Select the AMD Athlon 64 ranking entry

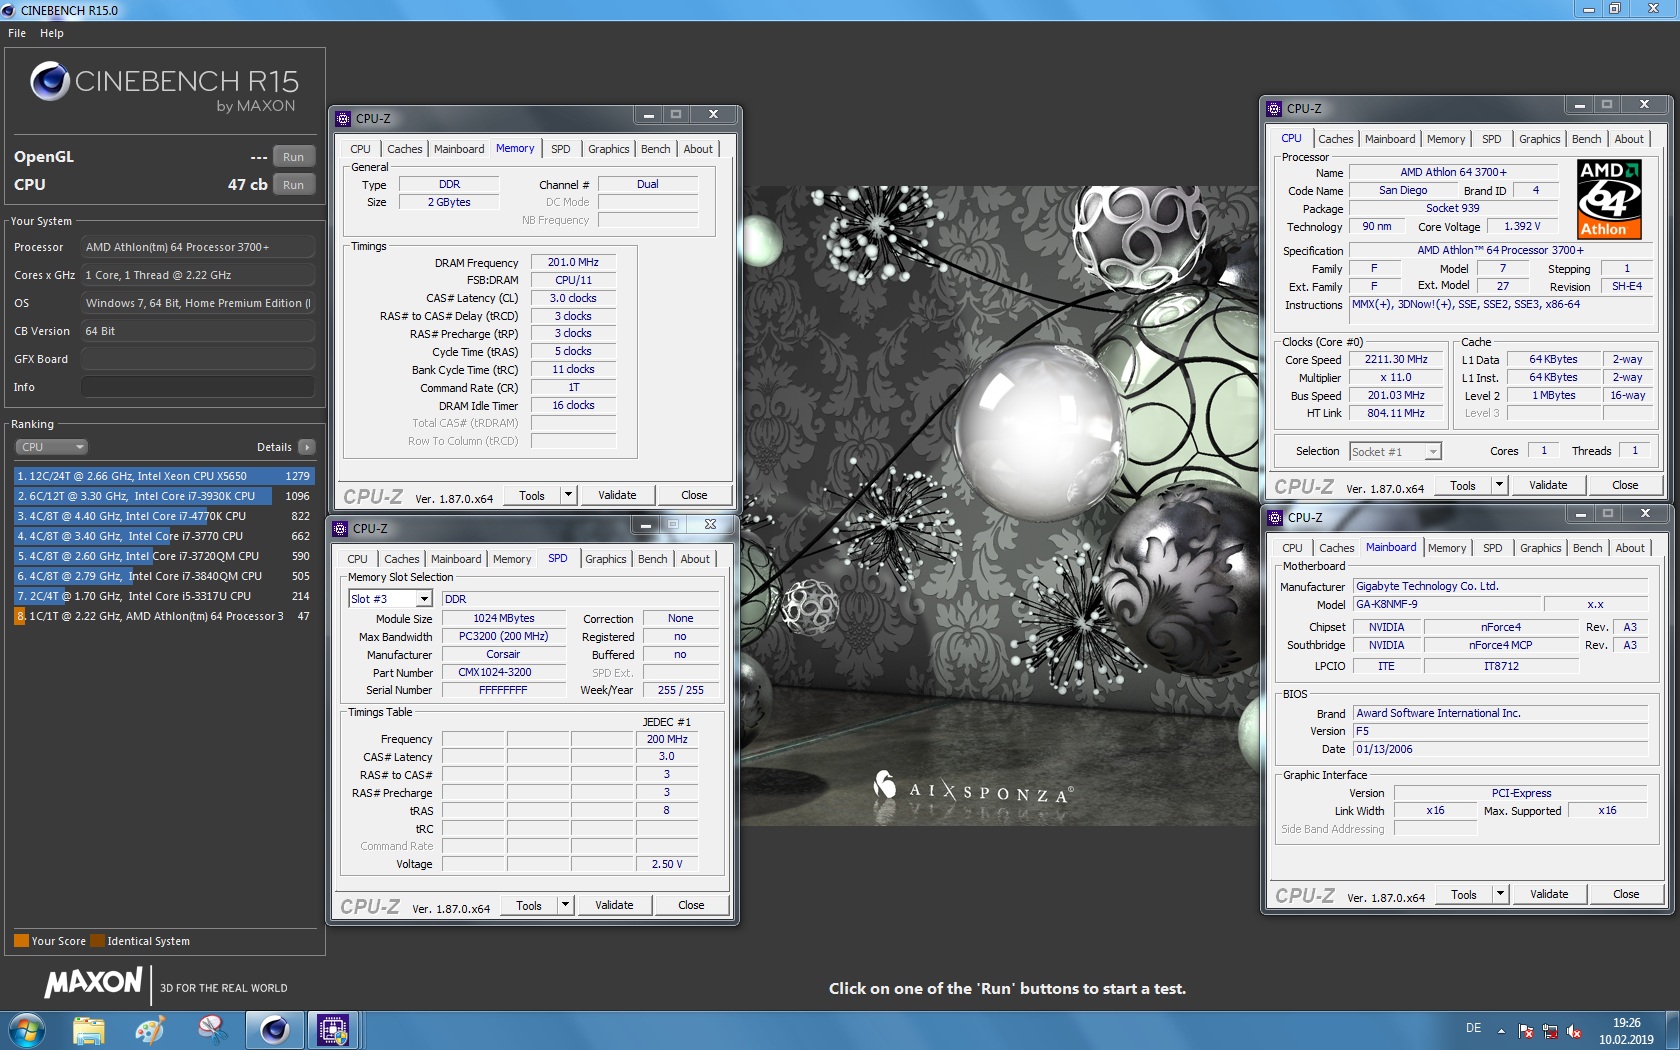point(164,616)
